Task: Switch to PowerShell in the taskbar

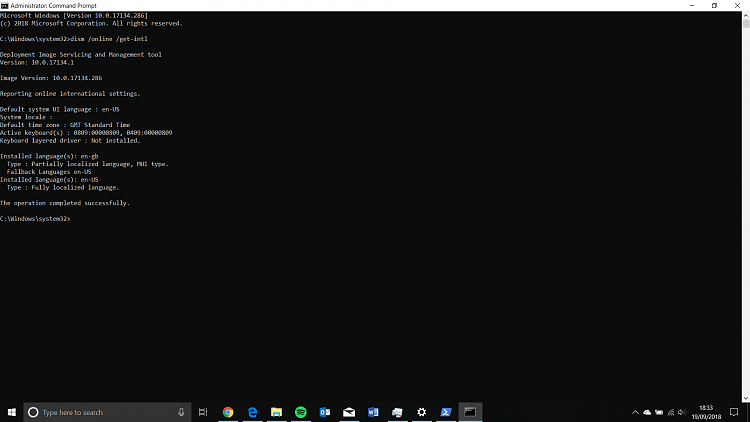Action: click(446, 412)
